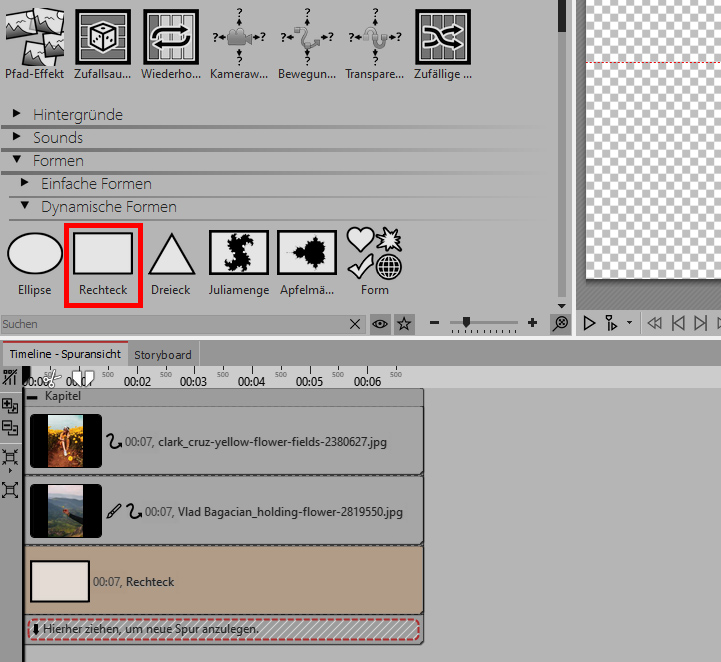Expand the Sounds category
721x662 pixels.
tap(17, 137)
